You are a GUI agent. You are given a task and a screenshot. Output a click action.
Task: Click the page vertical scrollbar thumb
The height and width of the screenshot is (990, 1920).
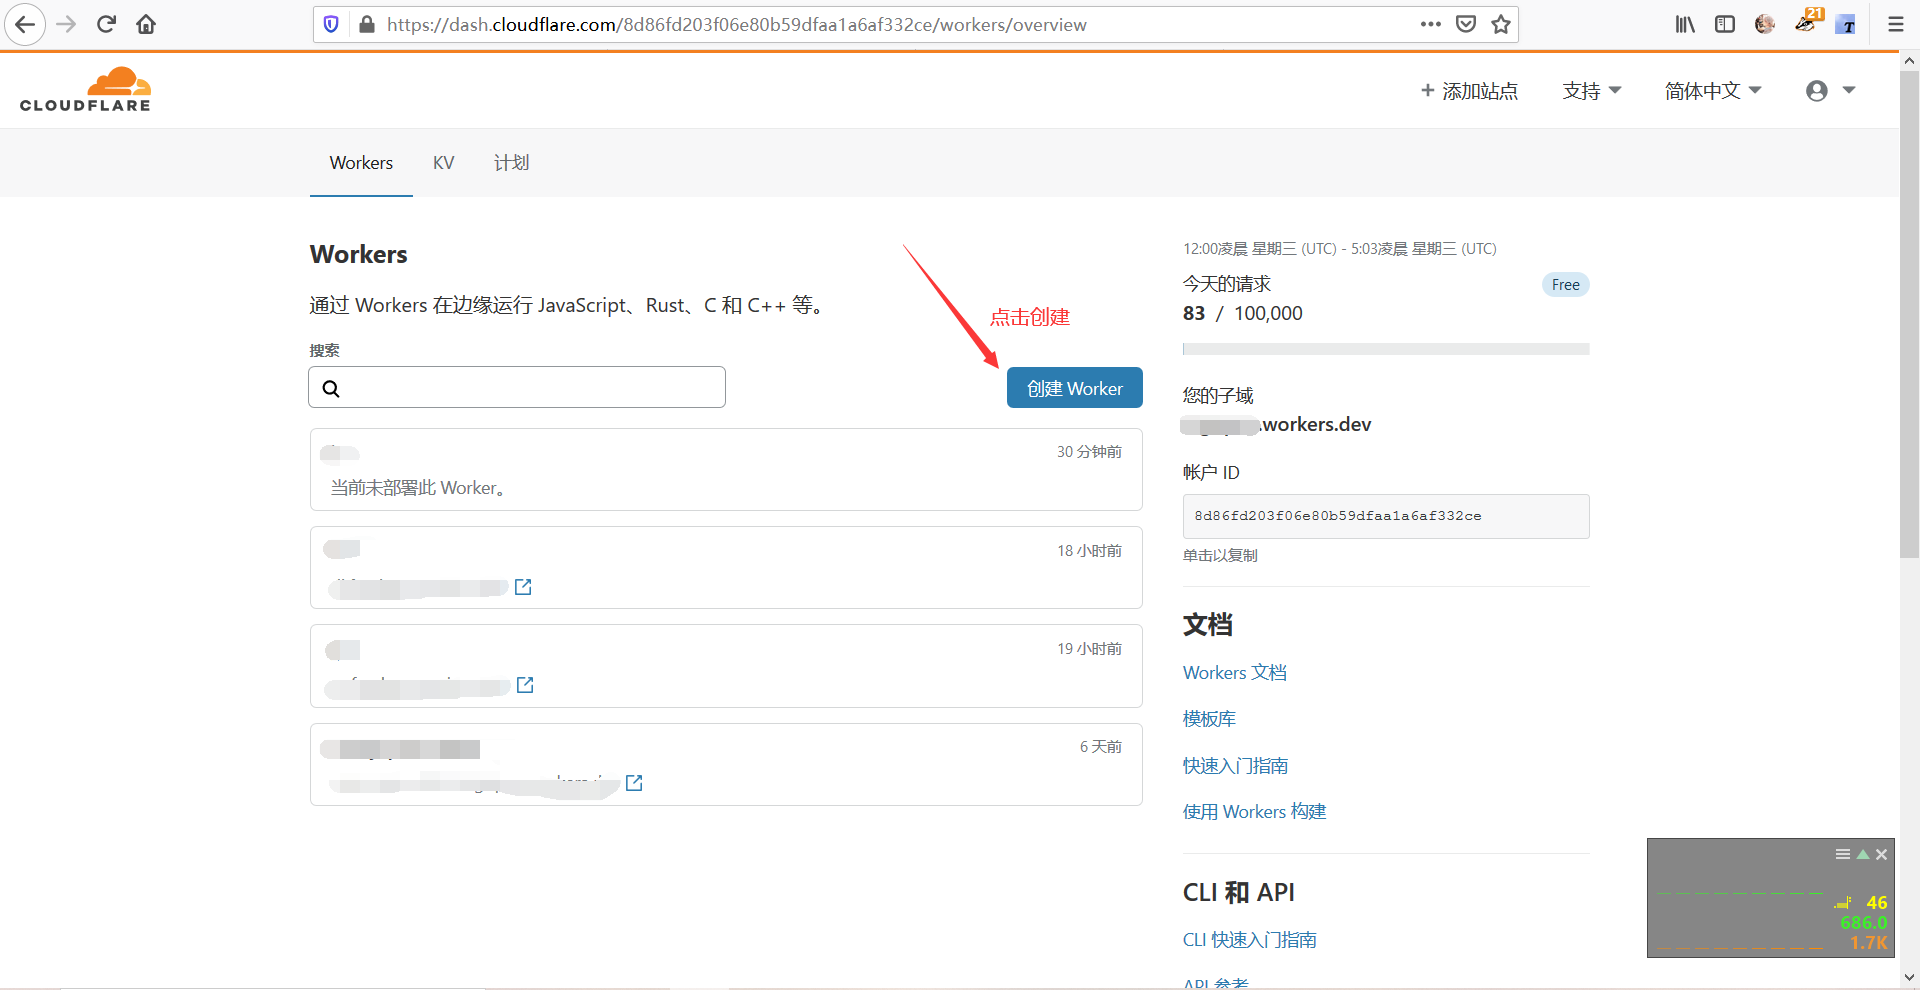pyautogui.click(x=1909, y=314)
